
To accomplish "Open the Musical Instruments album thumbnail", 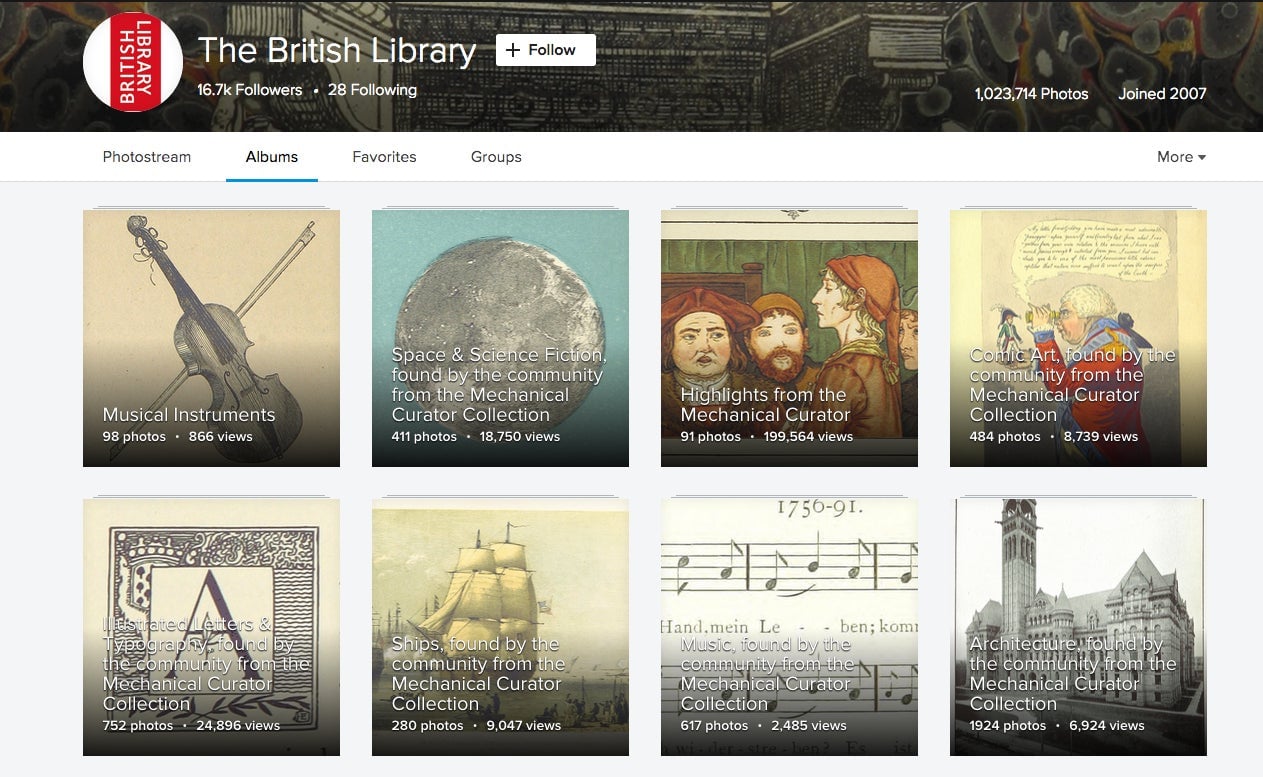I will (211, 338).
